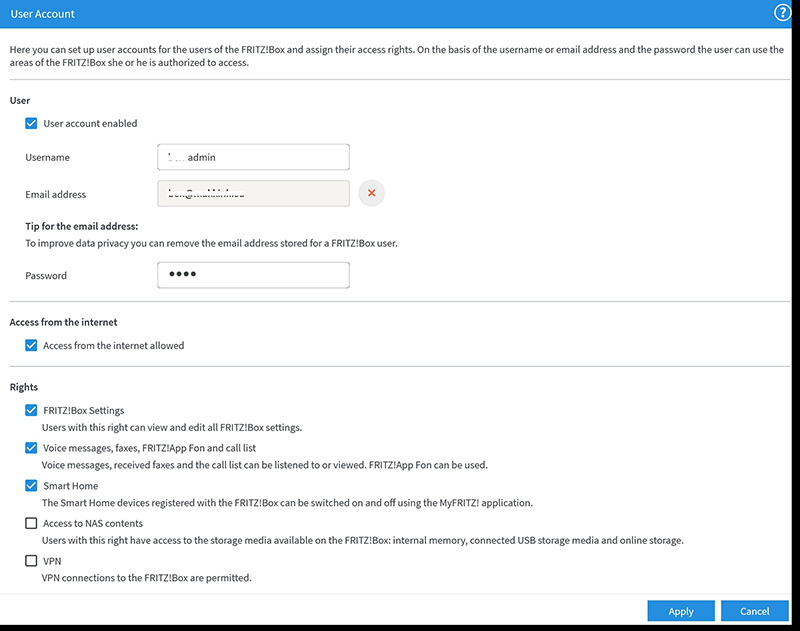The width and height of the screenshot is (800, 631).
Task: Click the 'User' section heading
Action: (x=20, y=100)
